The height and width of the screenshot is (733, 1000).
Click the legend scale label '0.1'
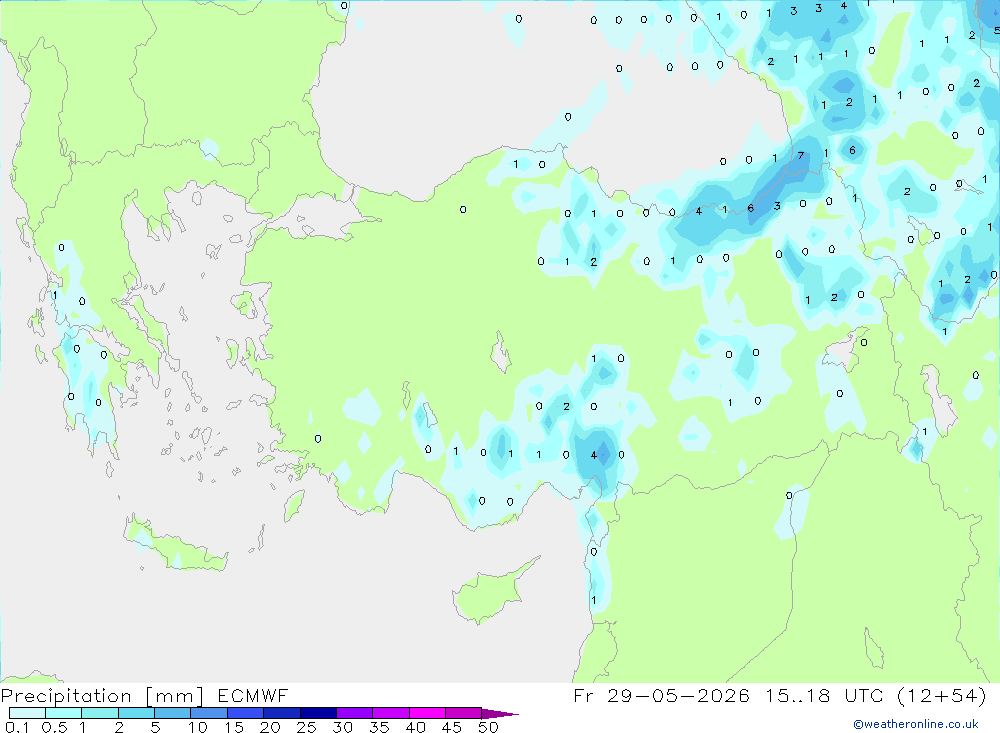[17, 727]
